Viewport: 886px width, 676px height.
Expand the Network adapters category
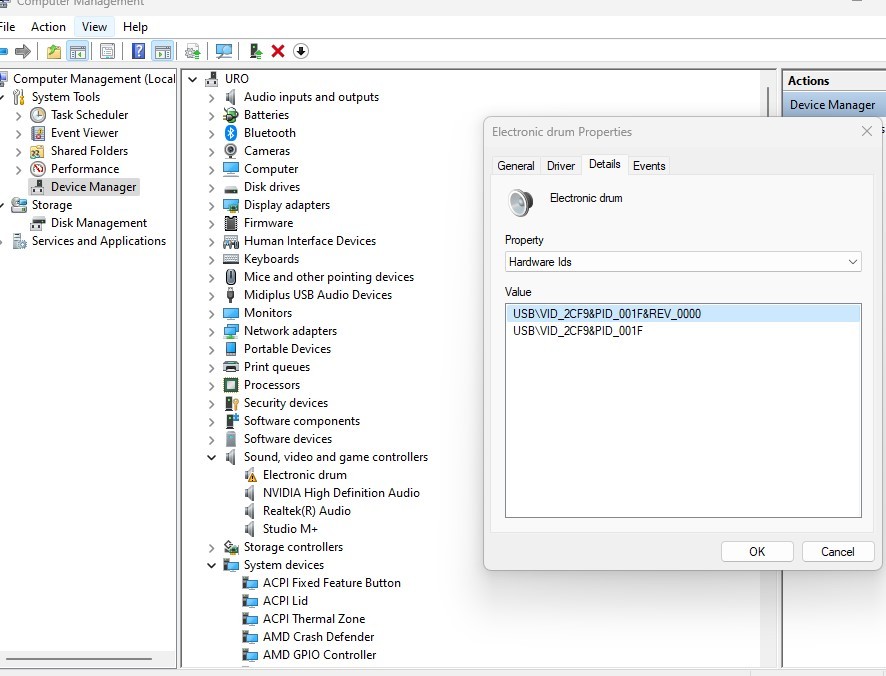pos(211,332)
